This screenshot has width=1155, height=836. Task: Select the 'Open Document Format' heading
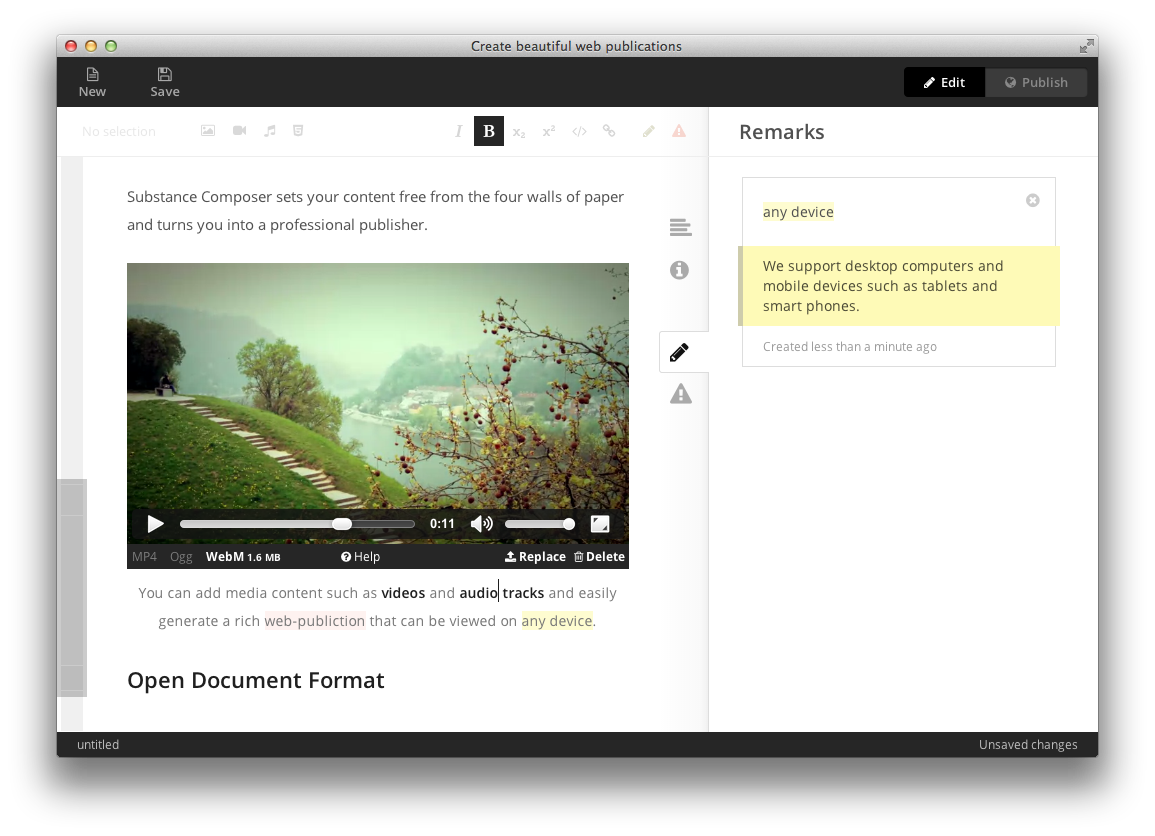coord(256,680)
